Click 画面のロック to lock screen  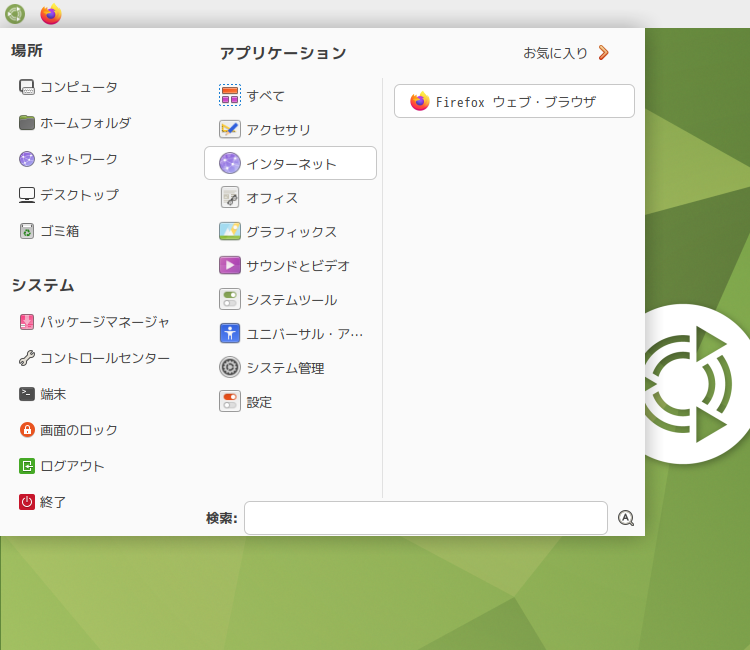(x=68, y=430)
